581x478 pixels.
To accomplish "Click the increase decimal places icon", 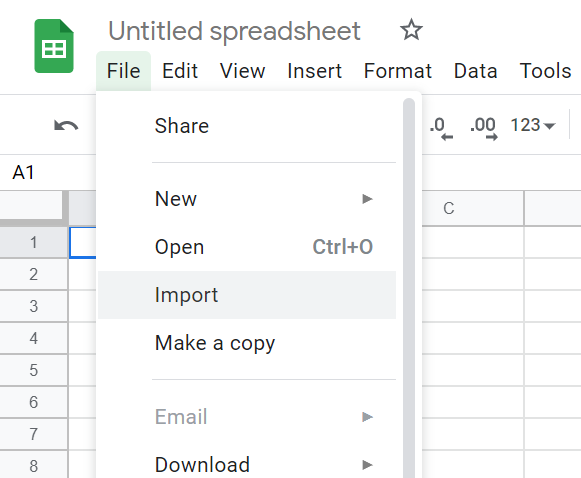I will (483, 128).
